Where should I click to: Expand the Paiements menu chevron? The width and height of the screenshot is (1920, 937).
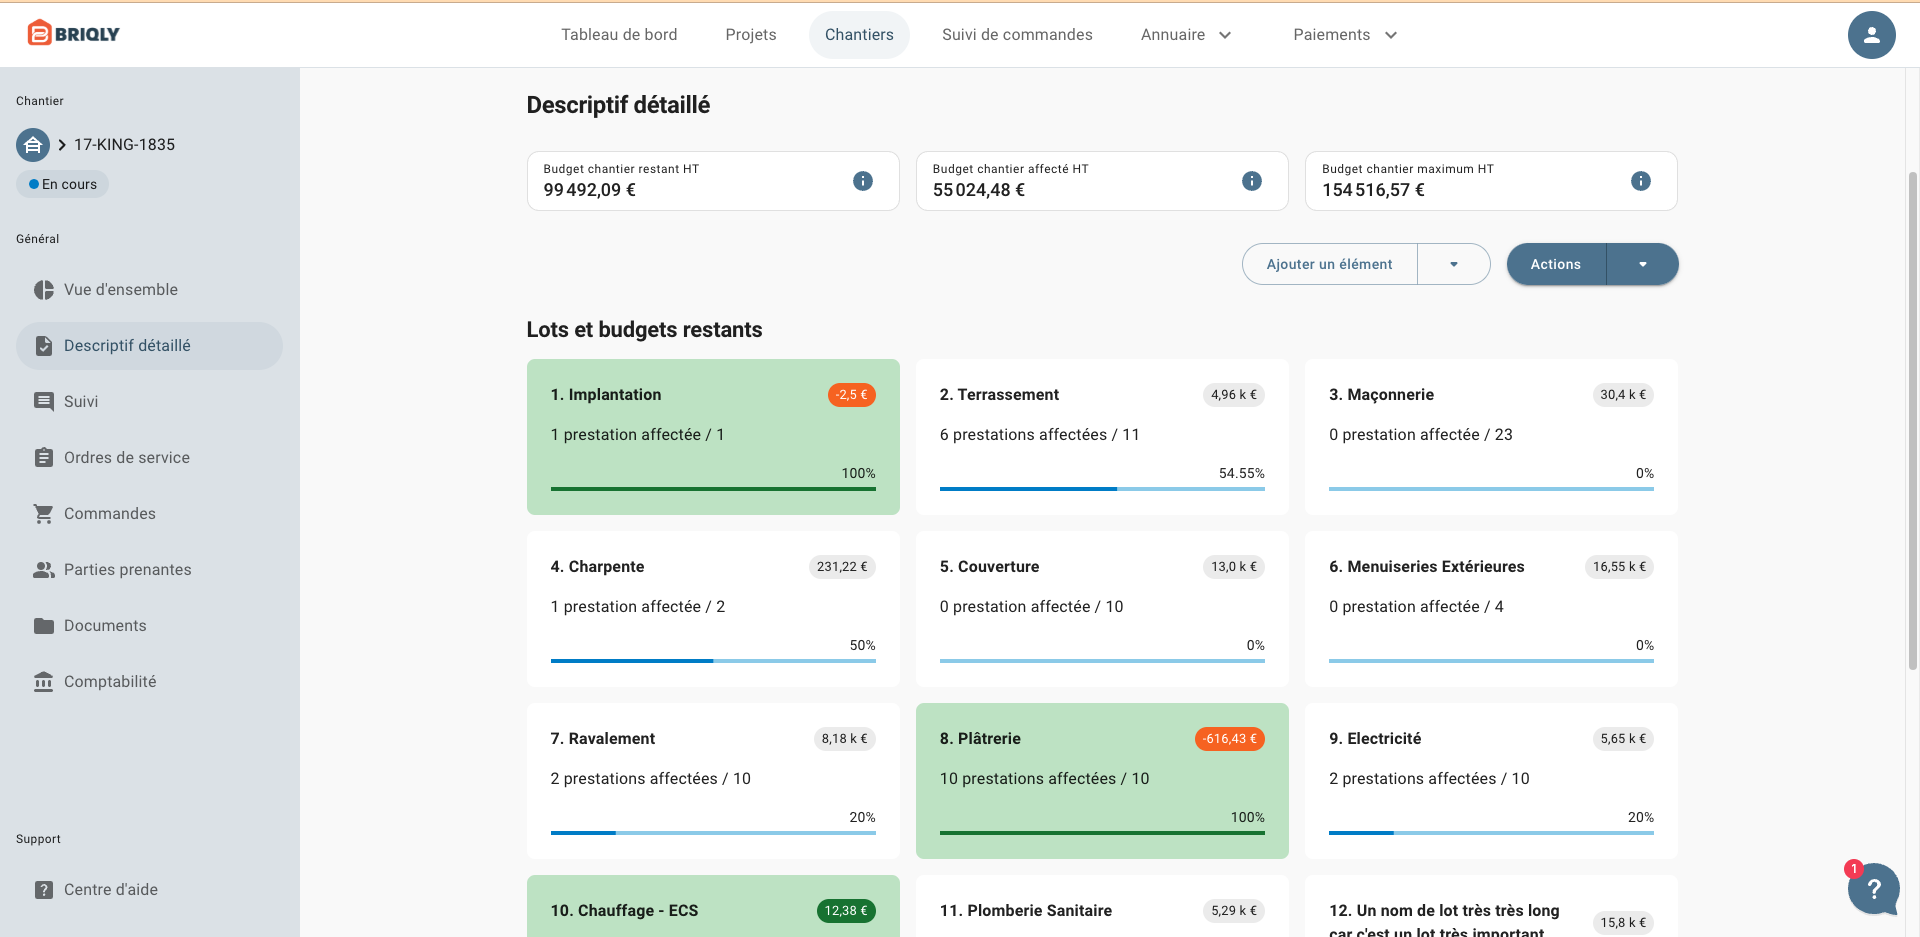(x=1391, y=35)
